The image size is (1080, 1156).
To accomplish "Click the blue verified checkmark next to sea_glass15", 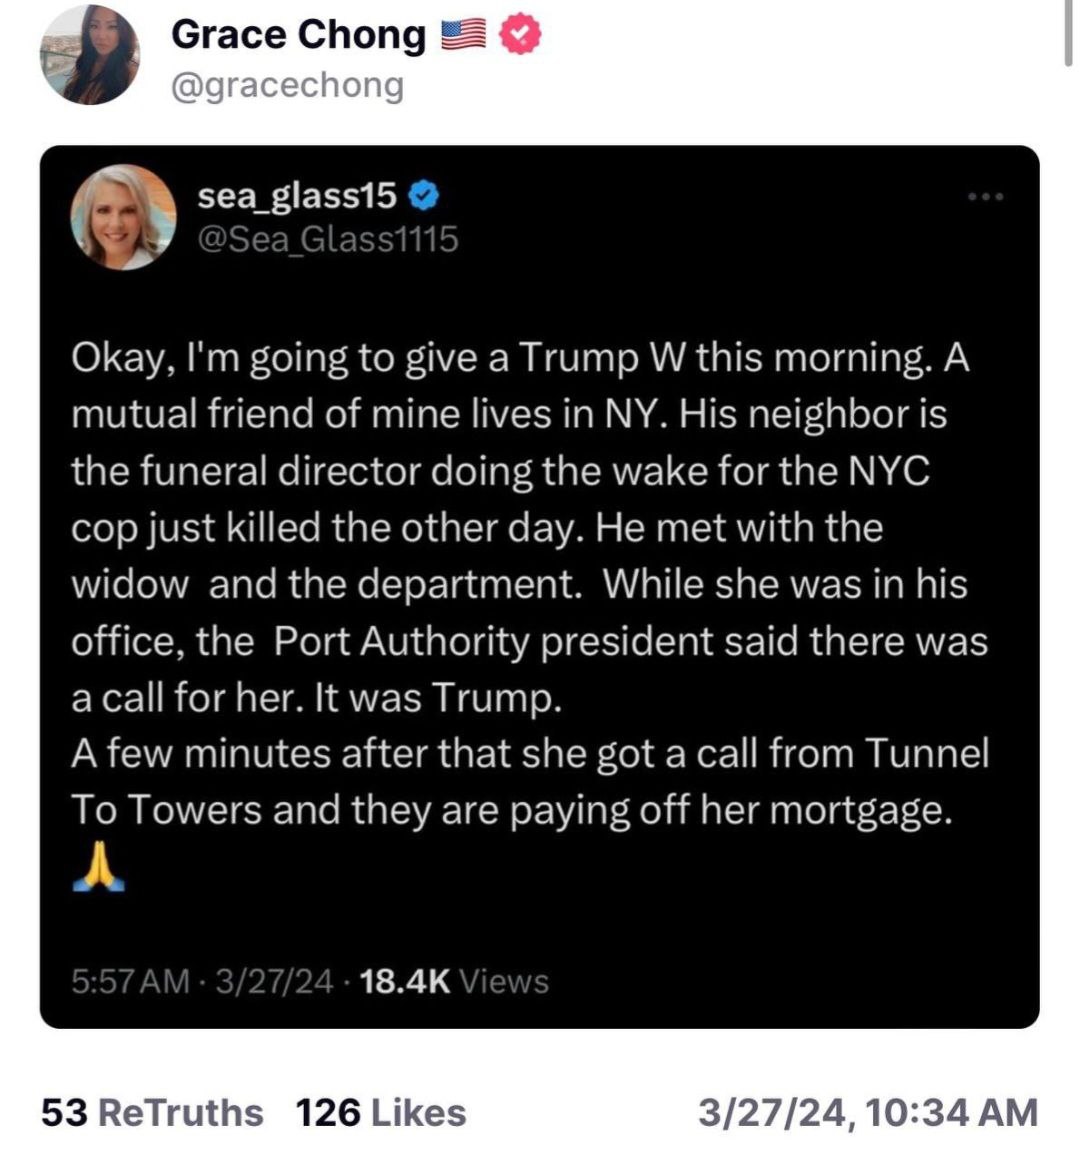I will (423, 195).
